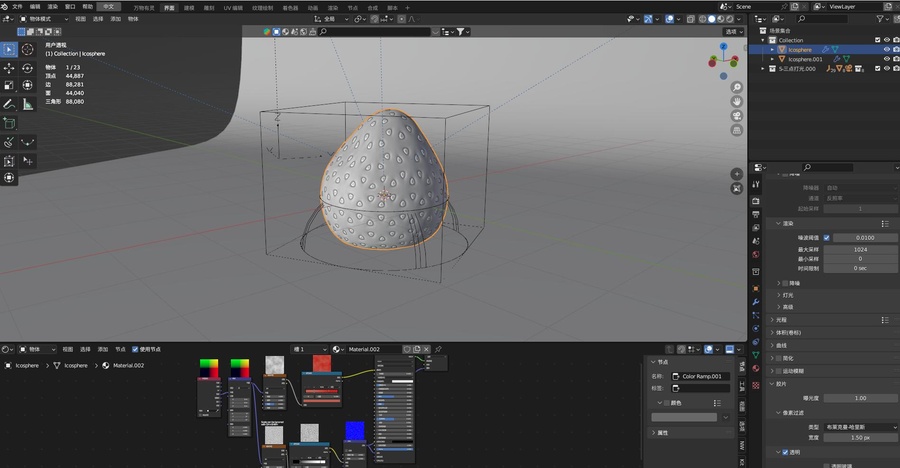Select the Measure ruler tool

[x=28, y=104]
